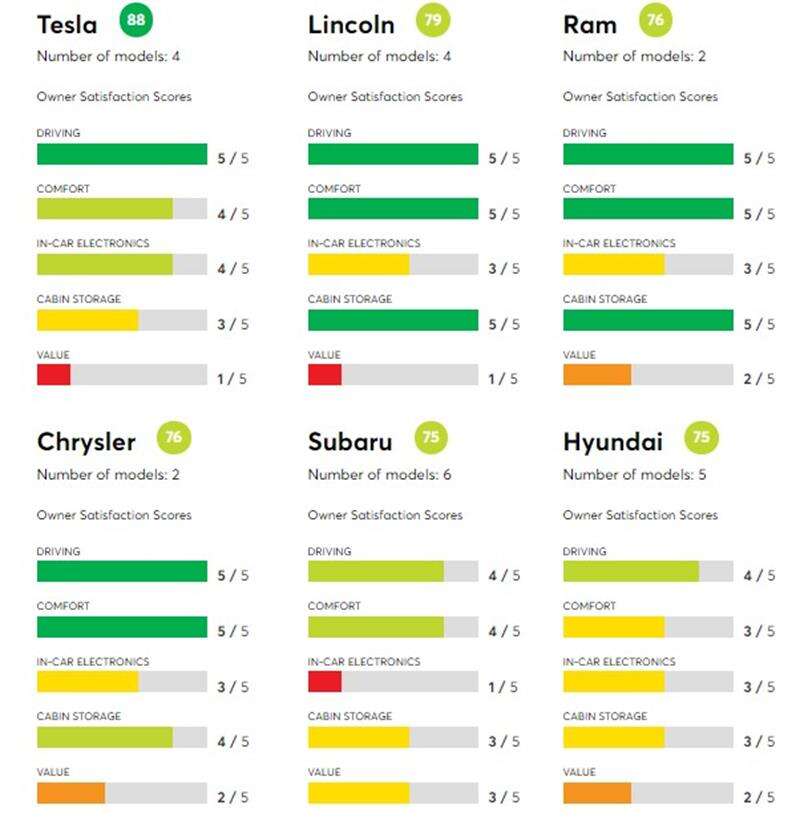
Task: Click Tesla's yellow Cabin Storage bar
Action: coord(88,320)
